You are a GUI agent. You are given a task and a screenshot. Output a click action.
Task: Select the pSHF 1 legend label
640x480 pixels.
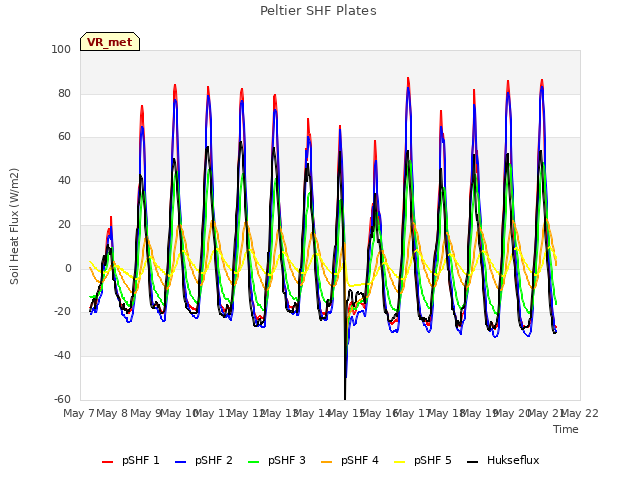click(x=141, y=460)
